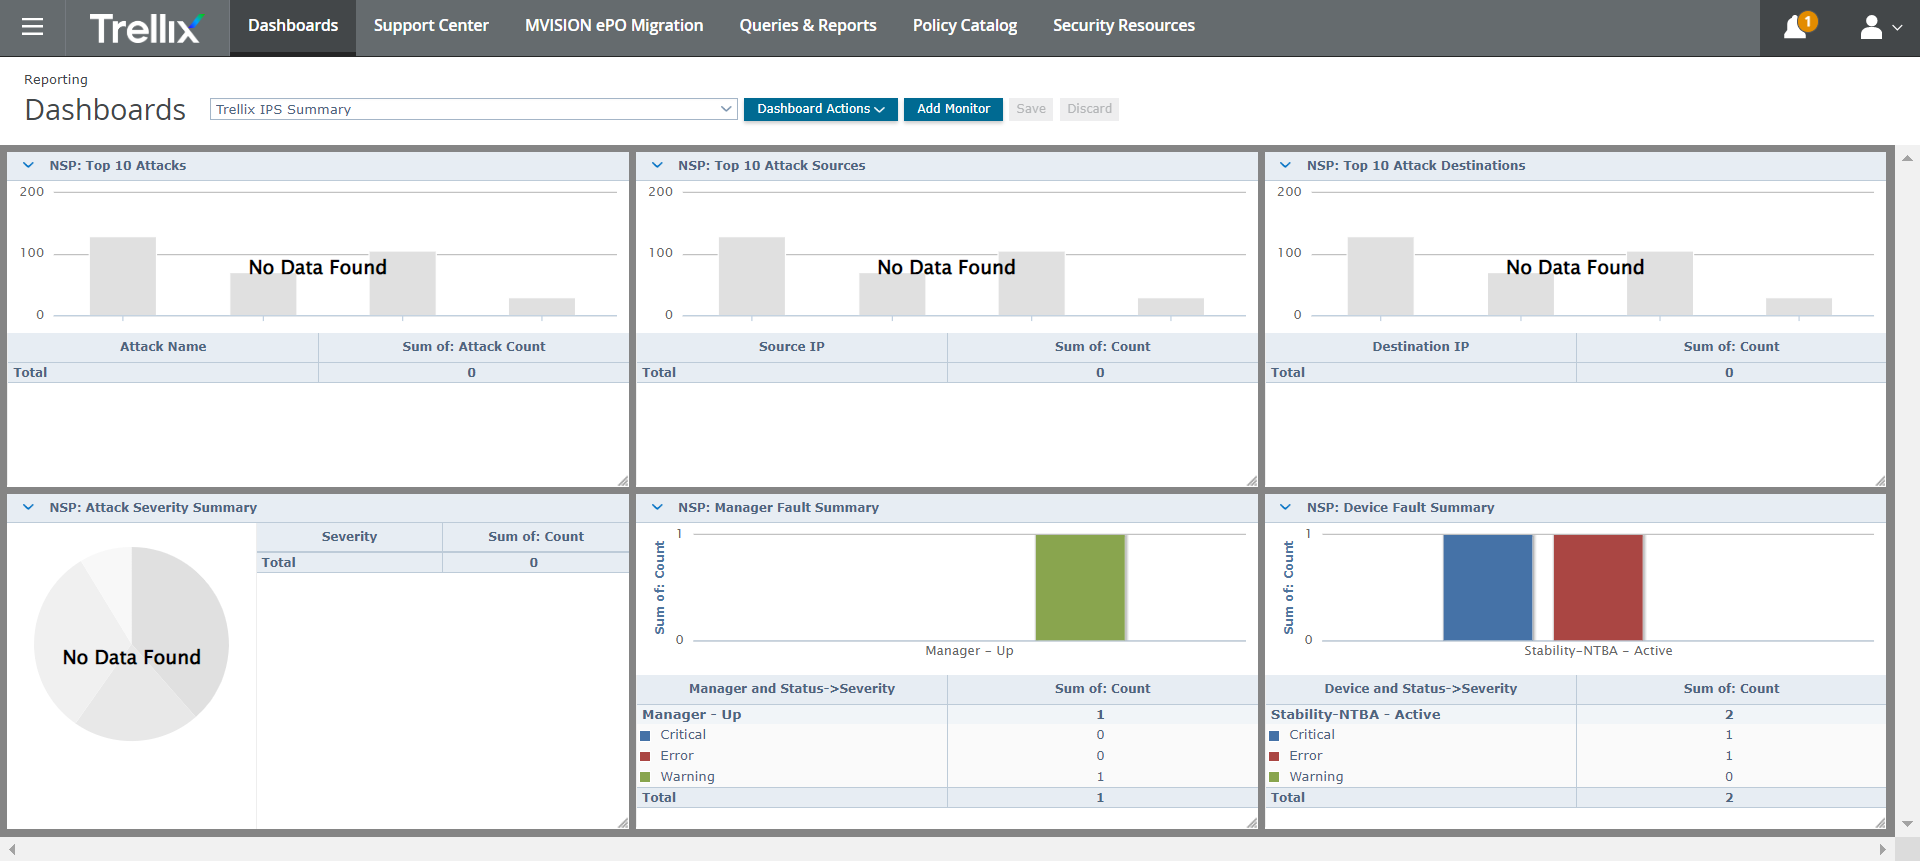Open the Policy Catalog tab
Image resolution: width=1920 pixels, height=861 pixels.
point(965,27)
